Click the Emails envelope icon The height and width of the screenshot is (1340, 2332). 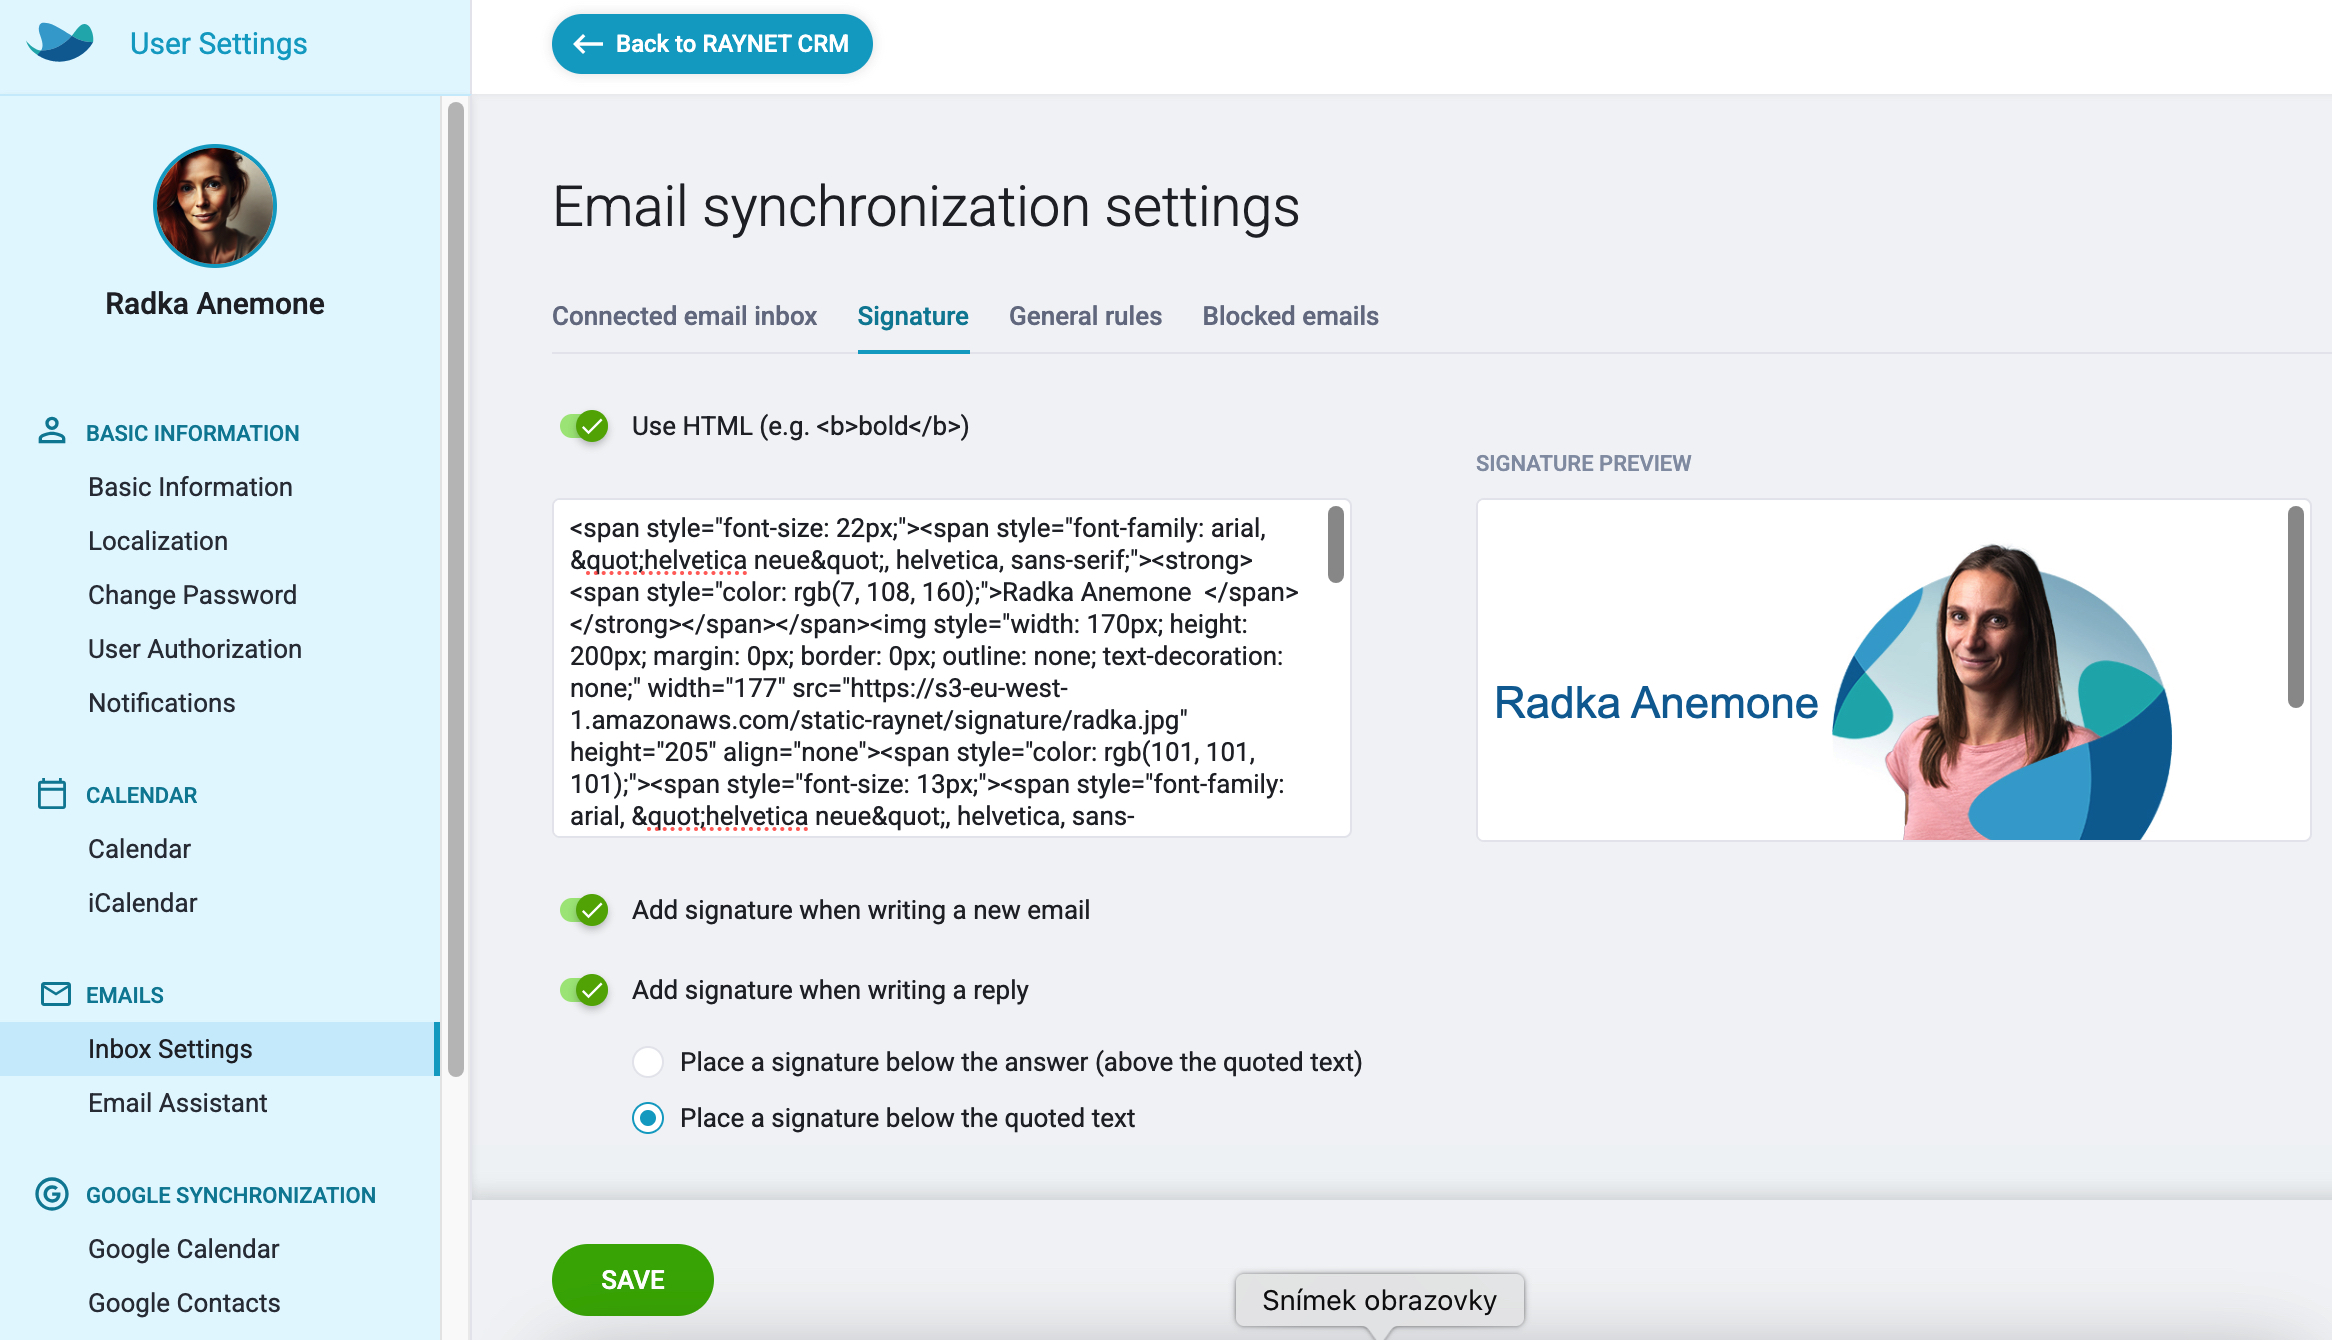[56, 994]
